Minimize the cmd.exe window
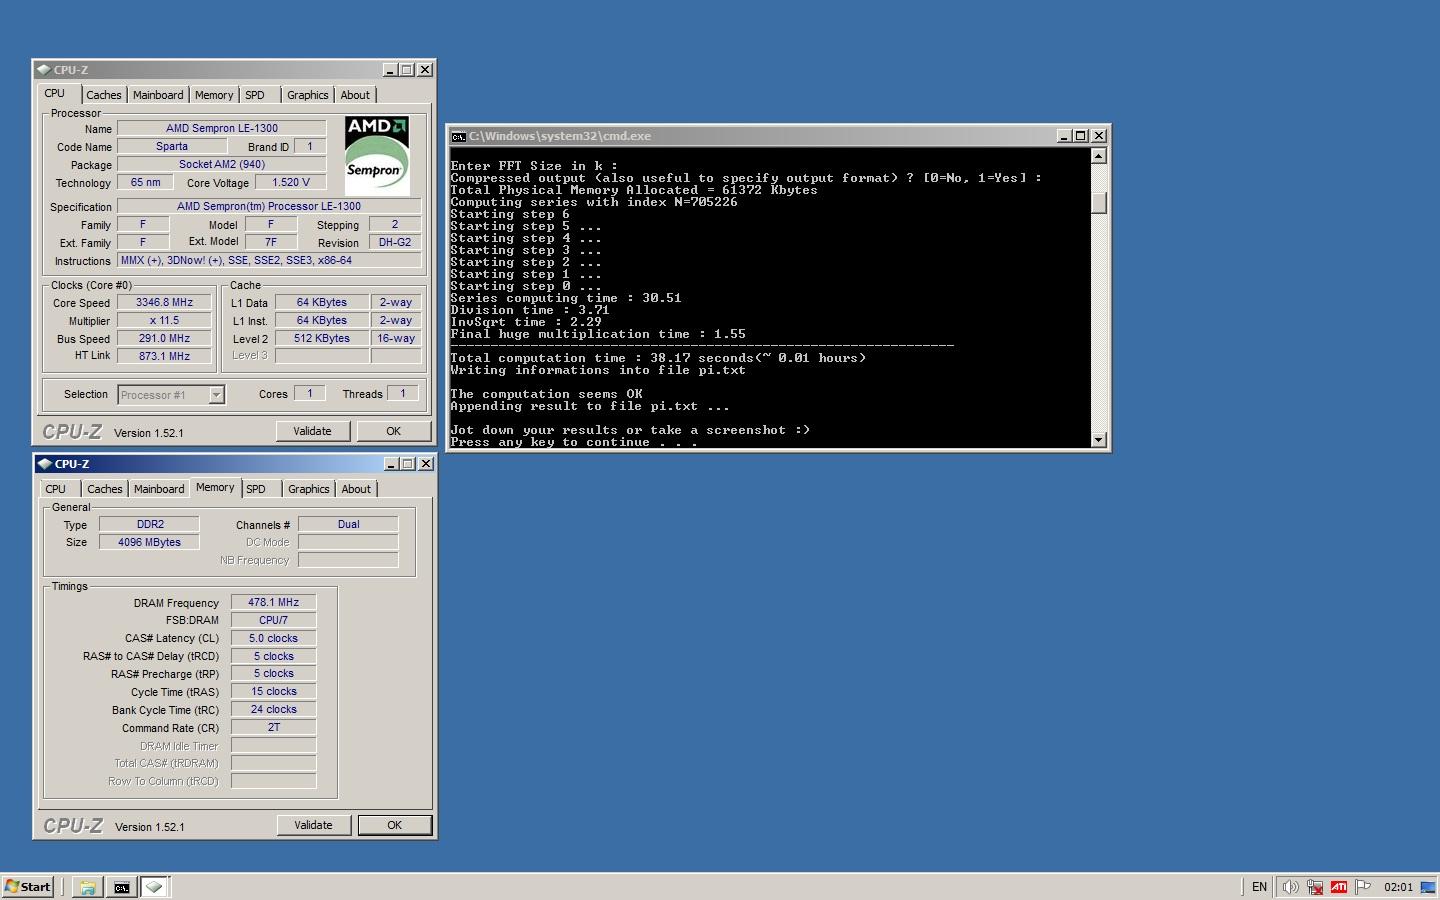The height and width of the screenshot is (900, 1440). coord(1064,136)
